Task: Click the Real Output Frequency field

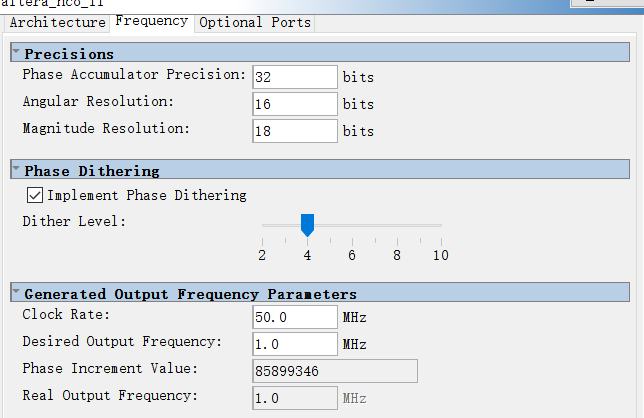Action: pyautogui.click(x=295, y=398)
